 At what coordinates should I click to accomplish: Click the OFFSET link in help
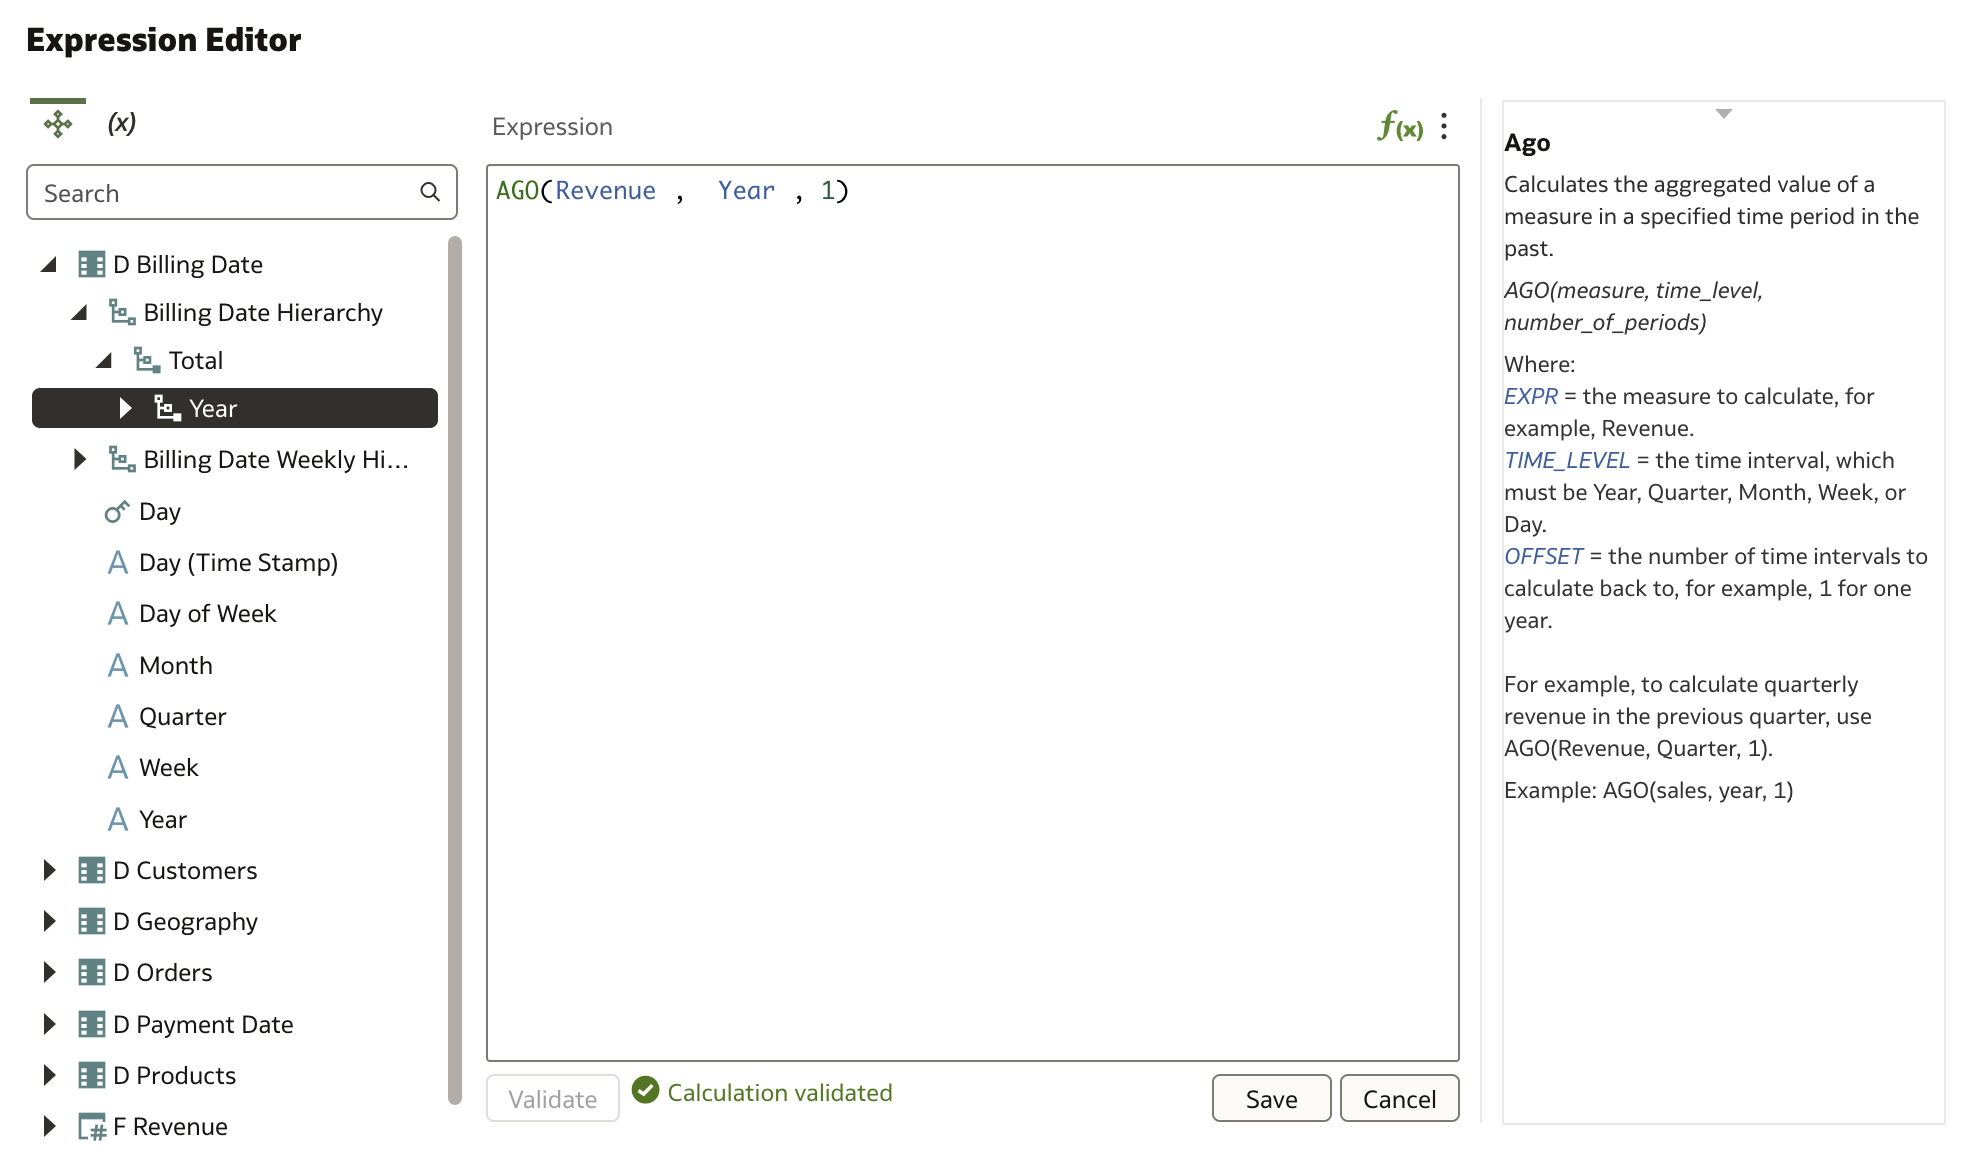coord(1544,556)
